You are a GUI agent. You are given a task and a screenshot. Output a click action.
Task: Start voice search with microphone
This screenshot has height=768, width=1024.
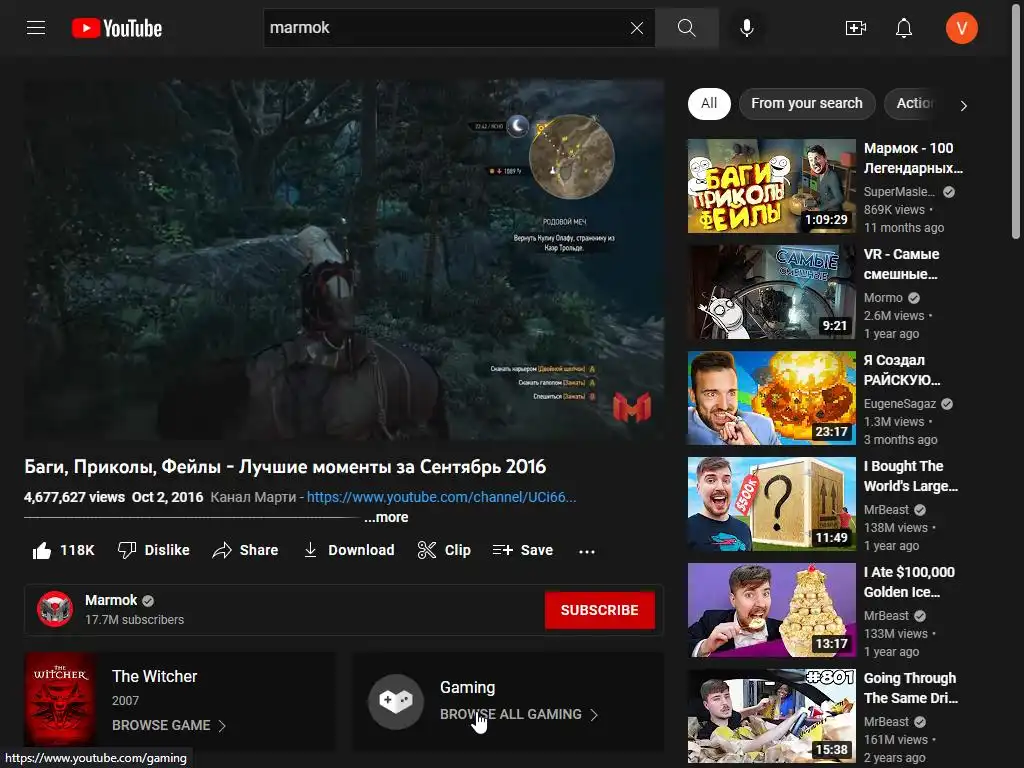coord(747,28)
